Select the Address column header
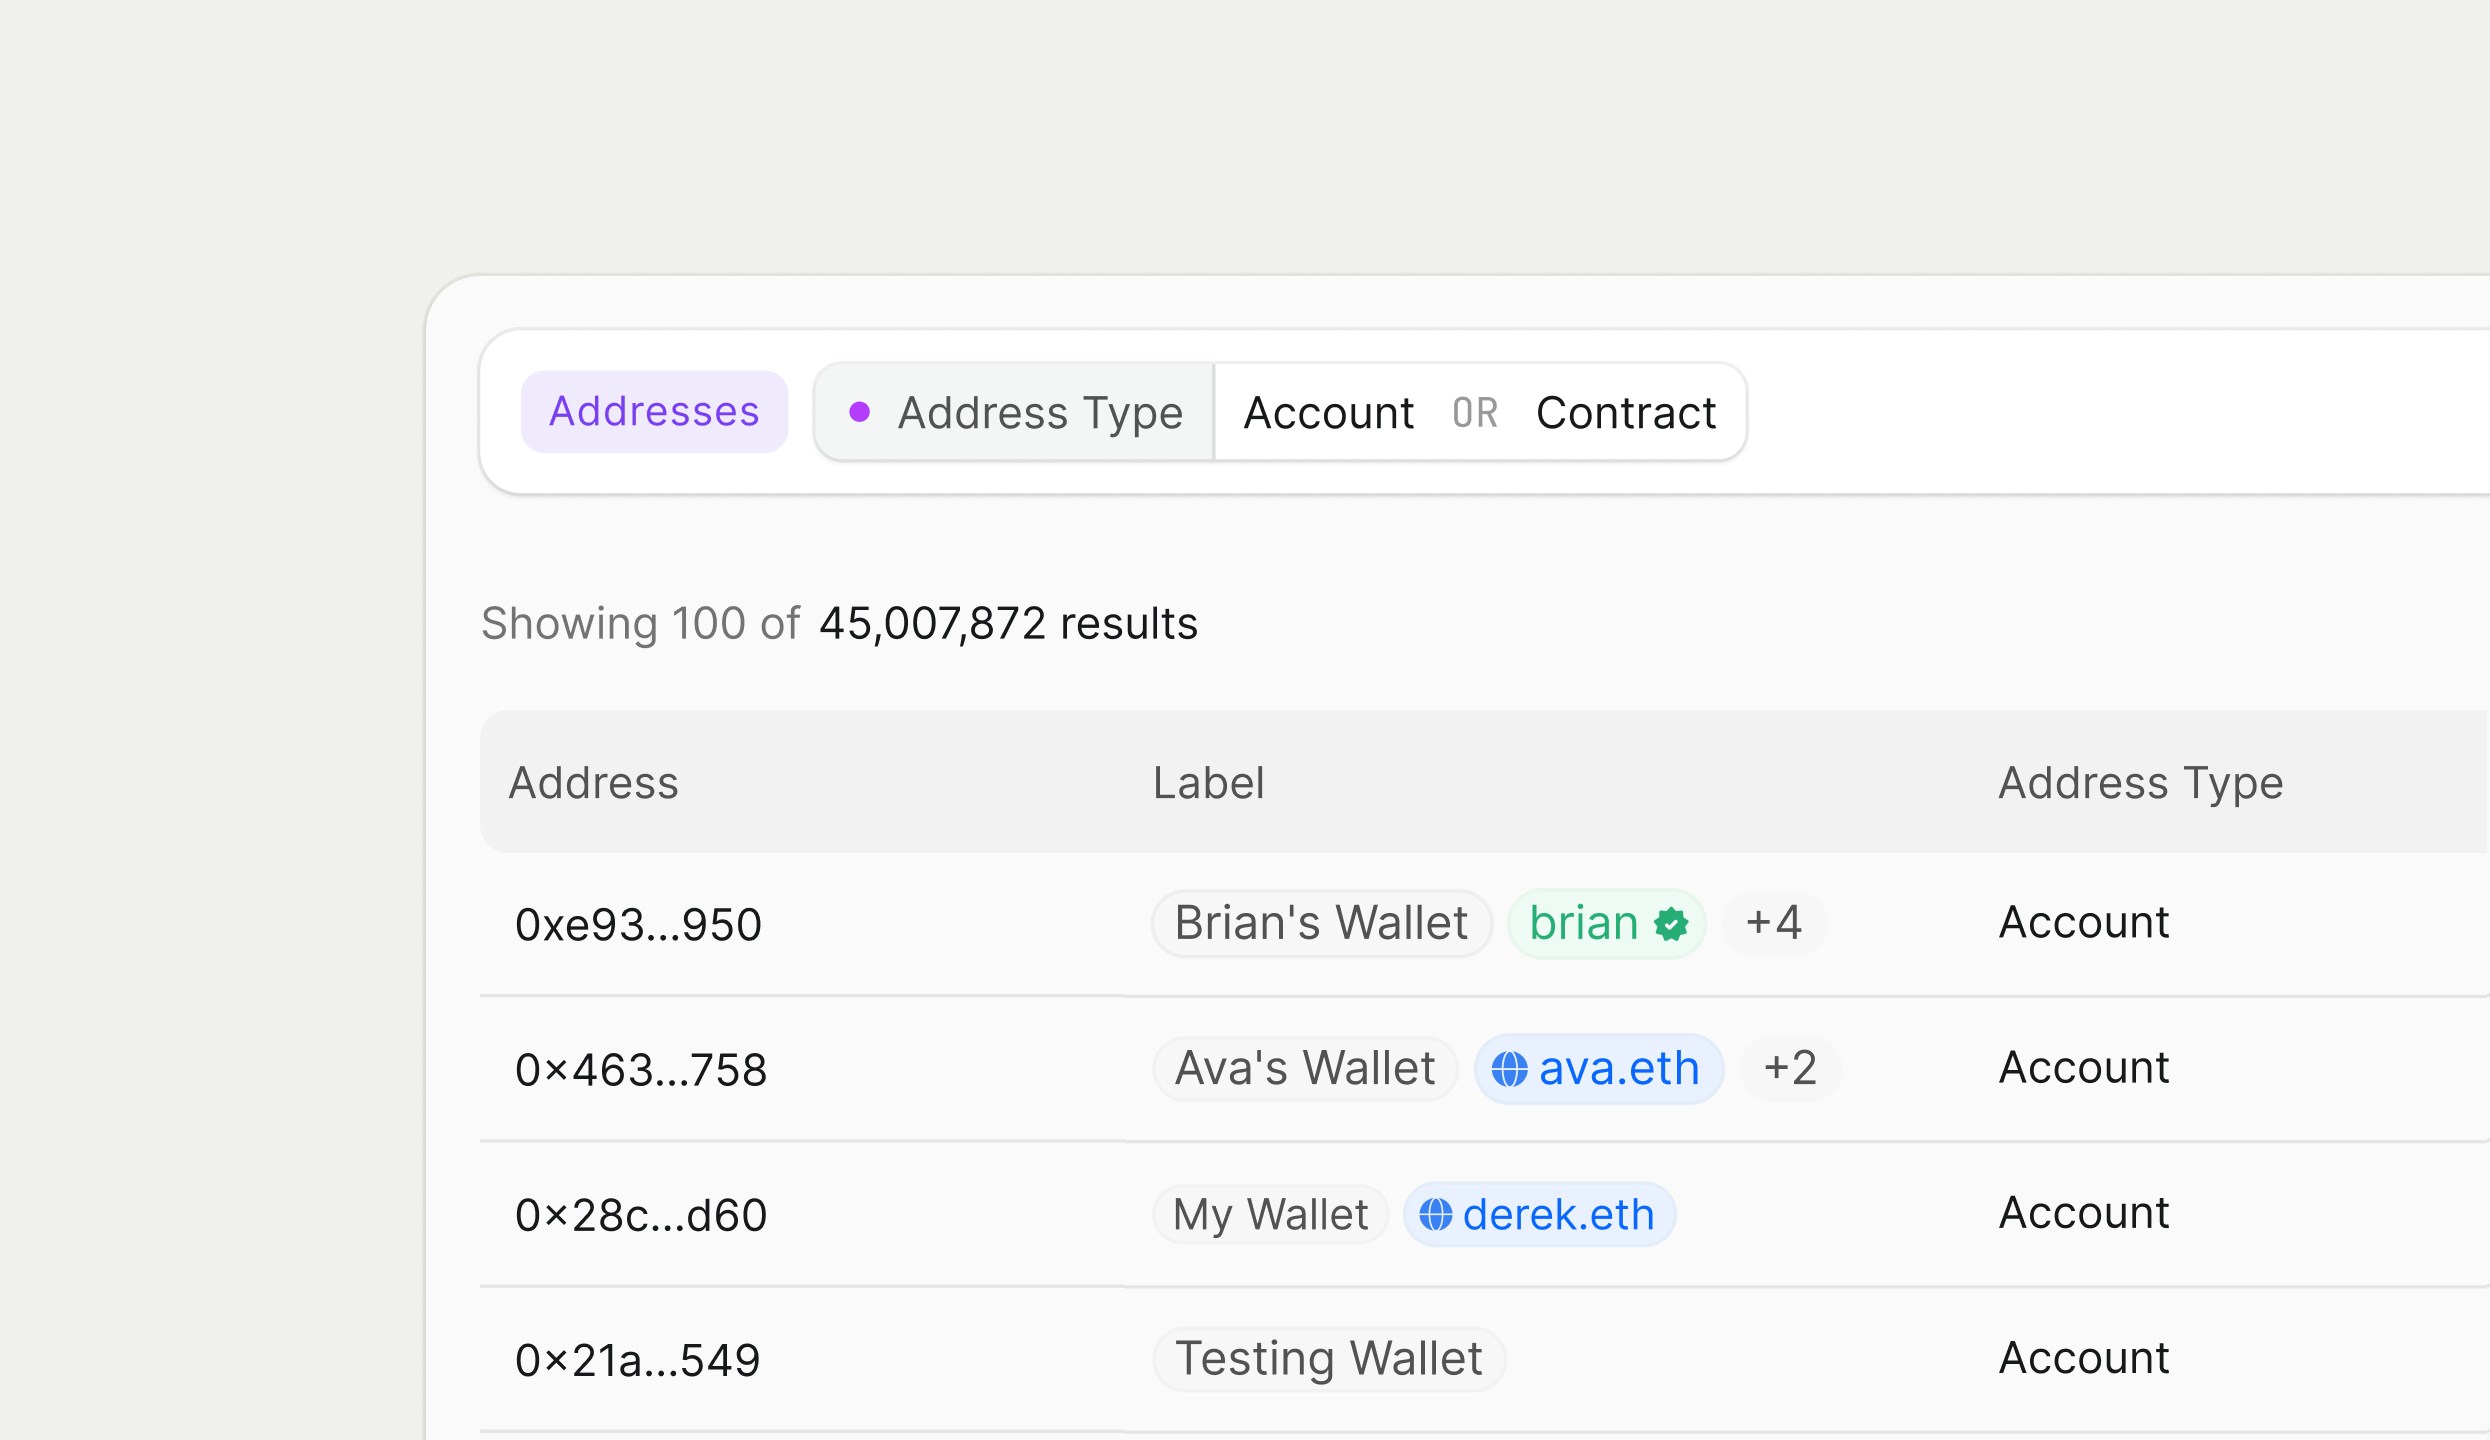Image resolution: width=2490 pixels, height=1440 pixels. tap(595, 783)
